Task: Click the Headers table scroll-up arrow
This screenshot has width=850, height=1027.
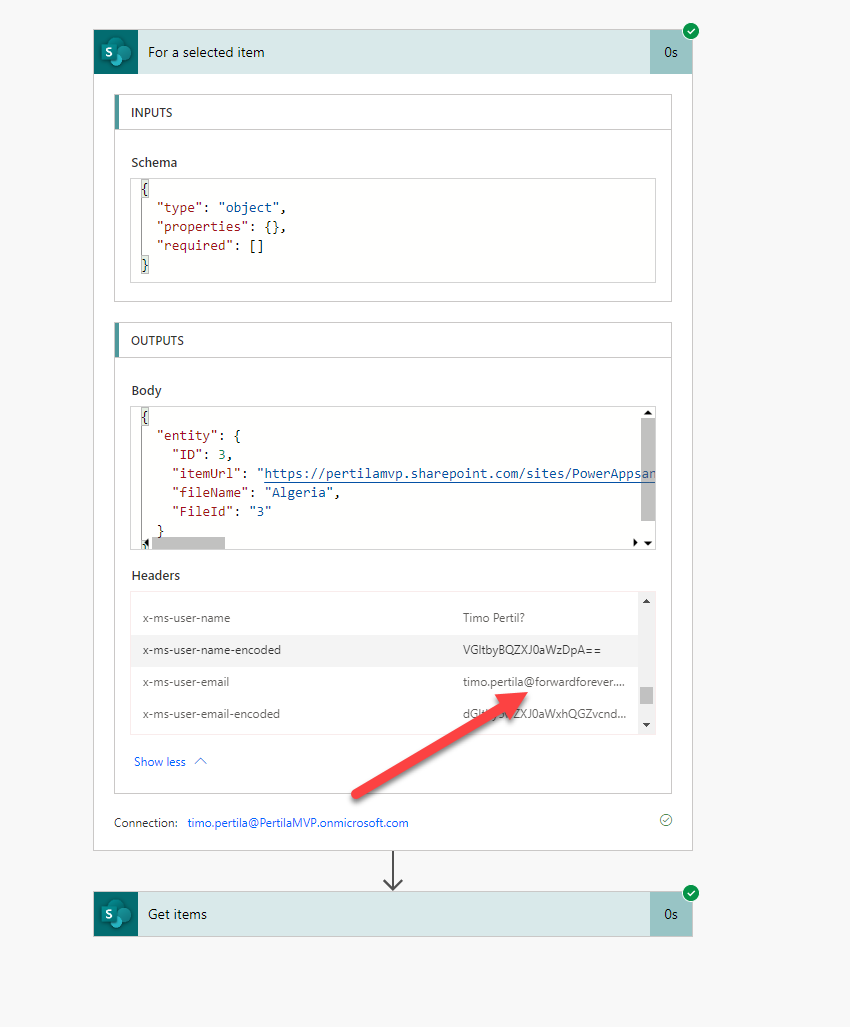Action: (x=646, y=601)
